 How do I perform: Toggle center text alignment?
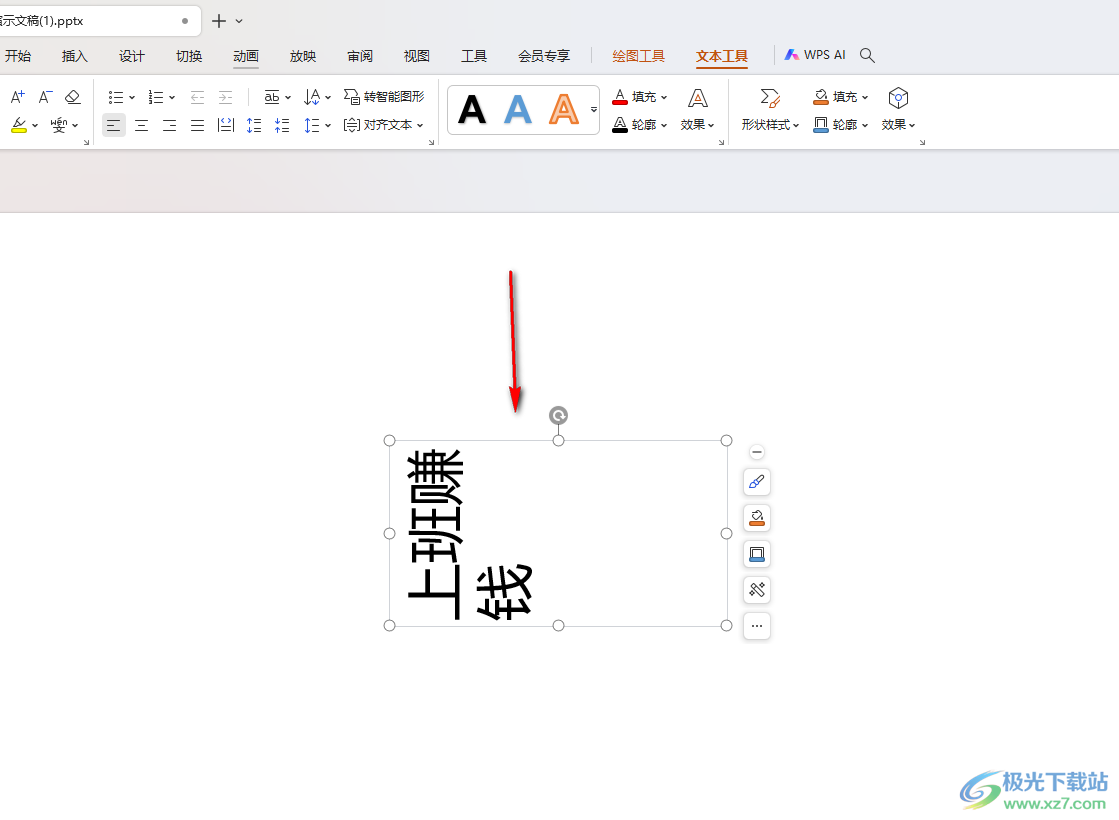(142, 125)
